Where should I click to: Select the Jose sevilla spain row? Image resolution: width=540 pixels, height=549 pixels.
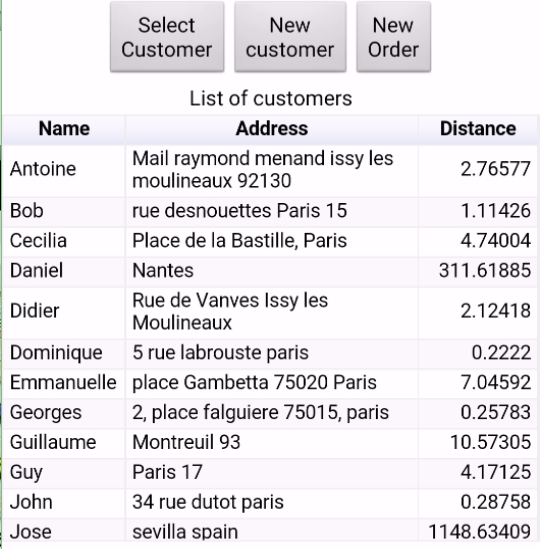270,531
